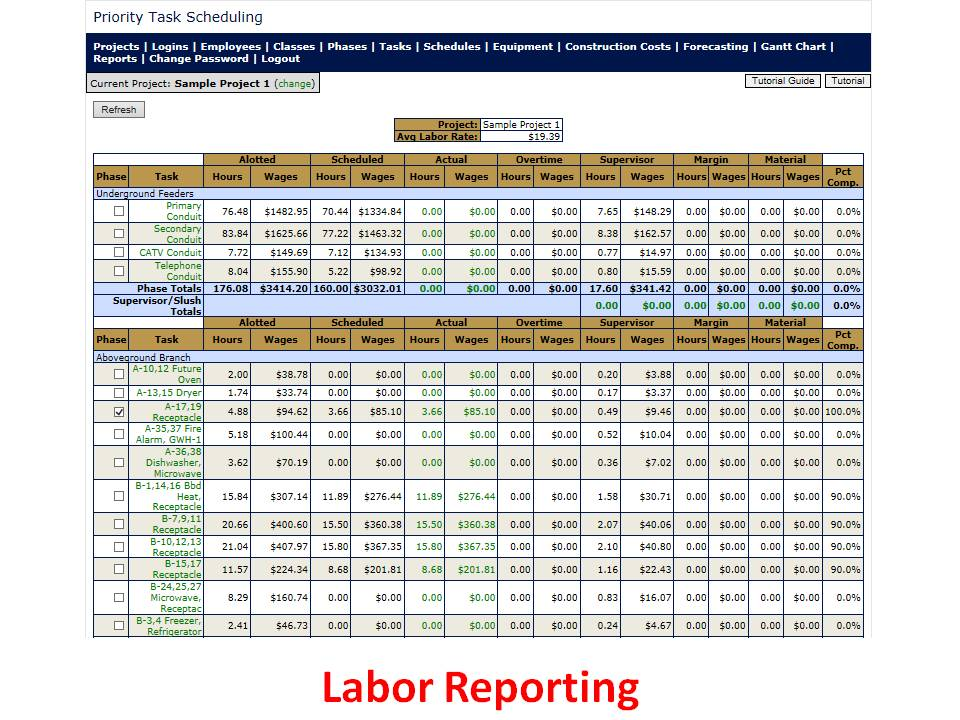
Task: Click the Supervisor/Slush Totals label
Action: coord(157,306)
